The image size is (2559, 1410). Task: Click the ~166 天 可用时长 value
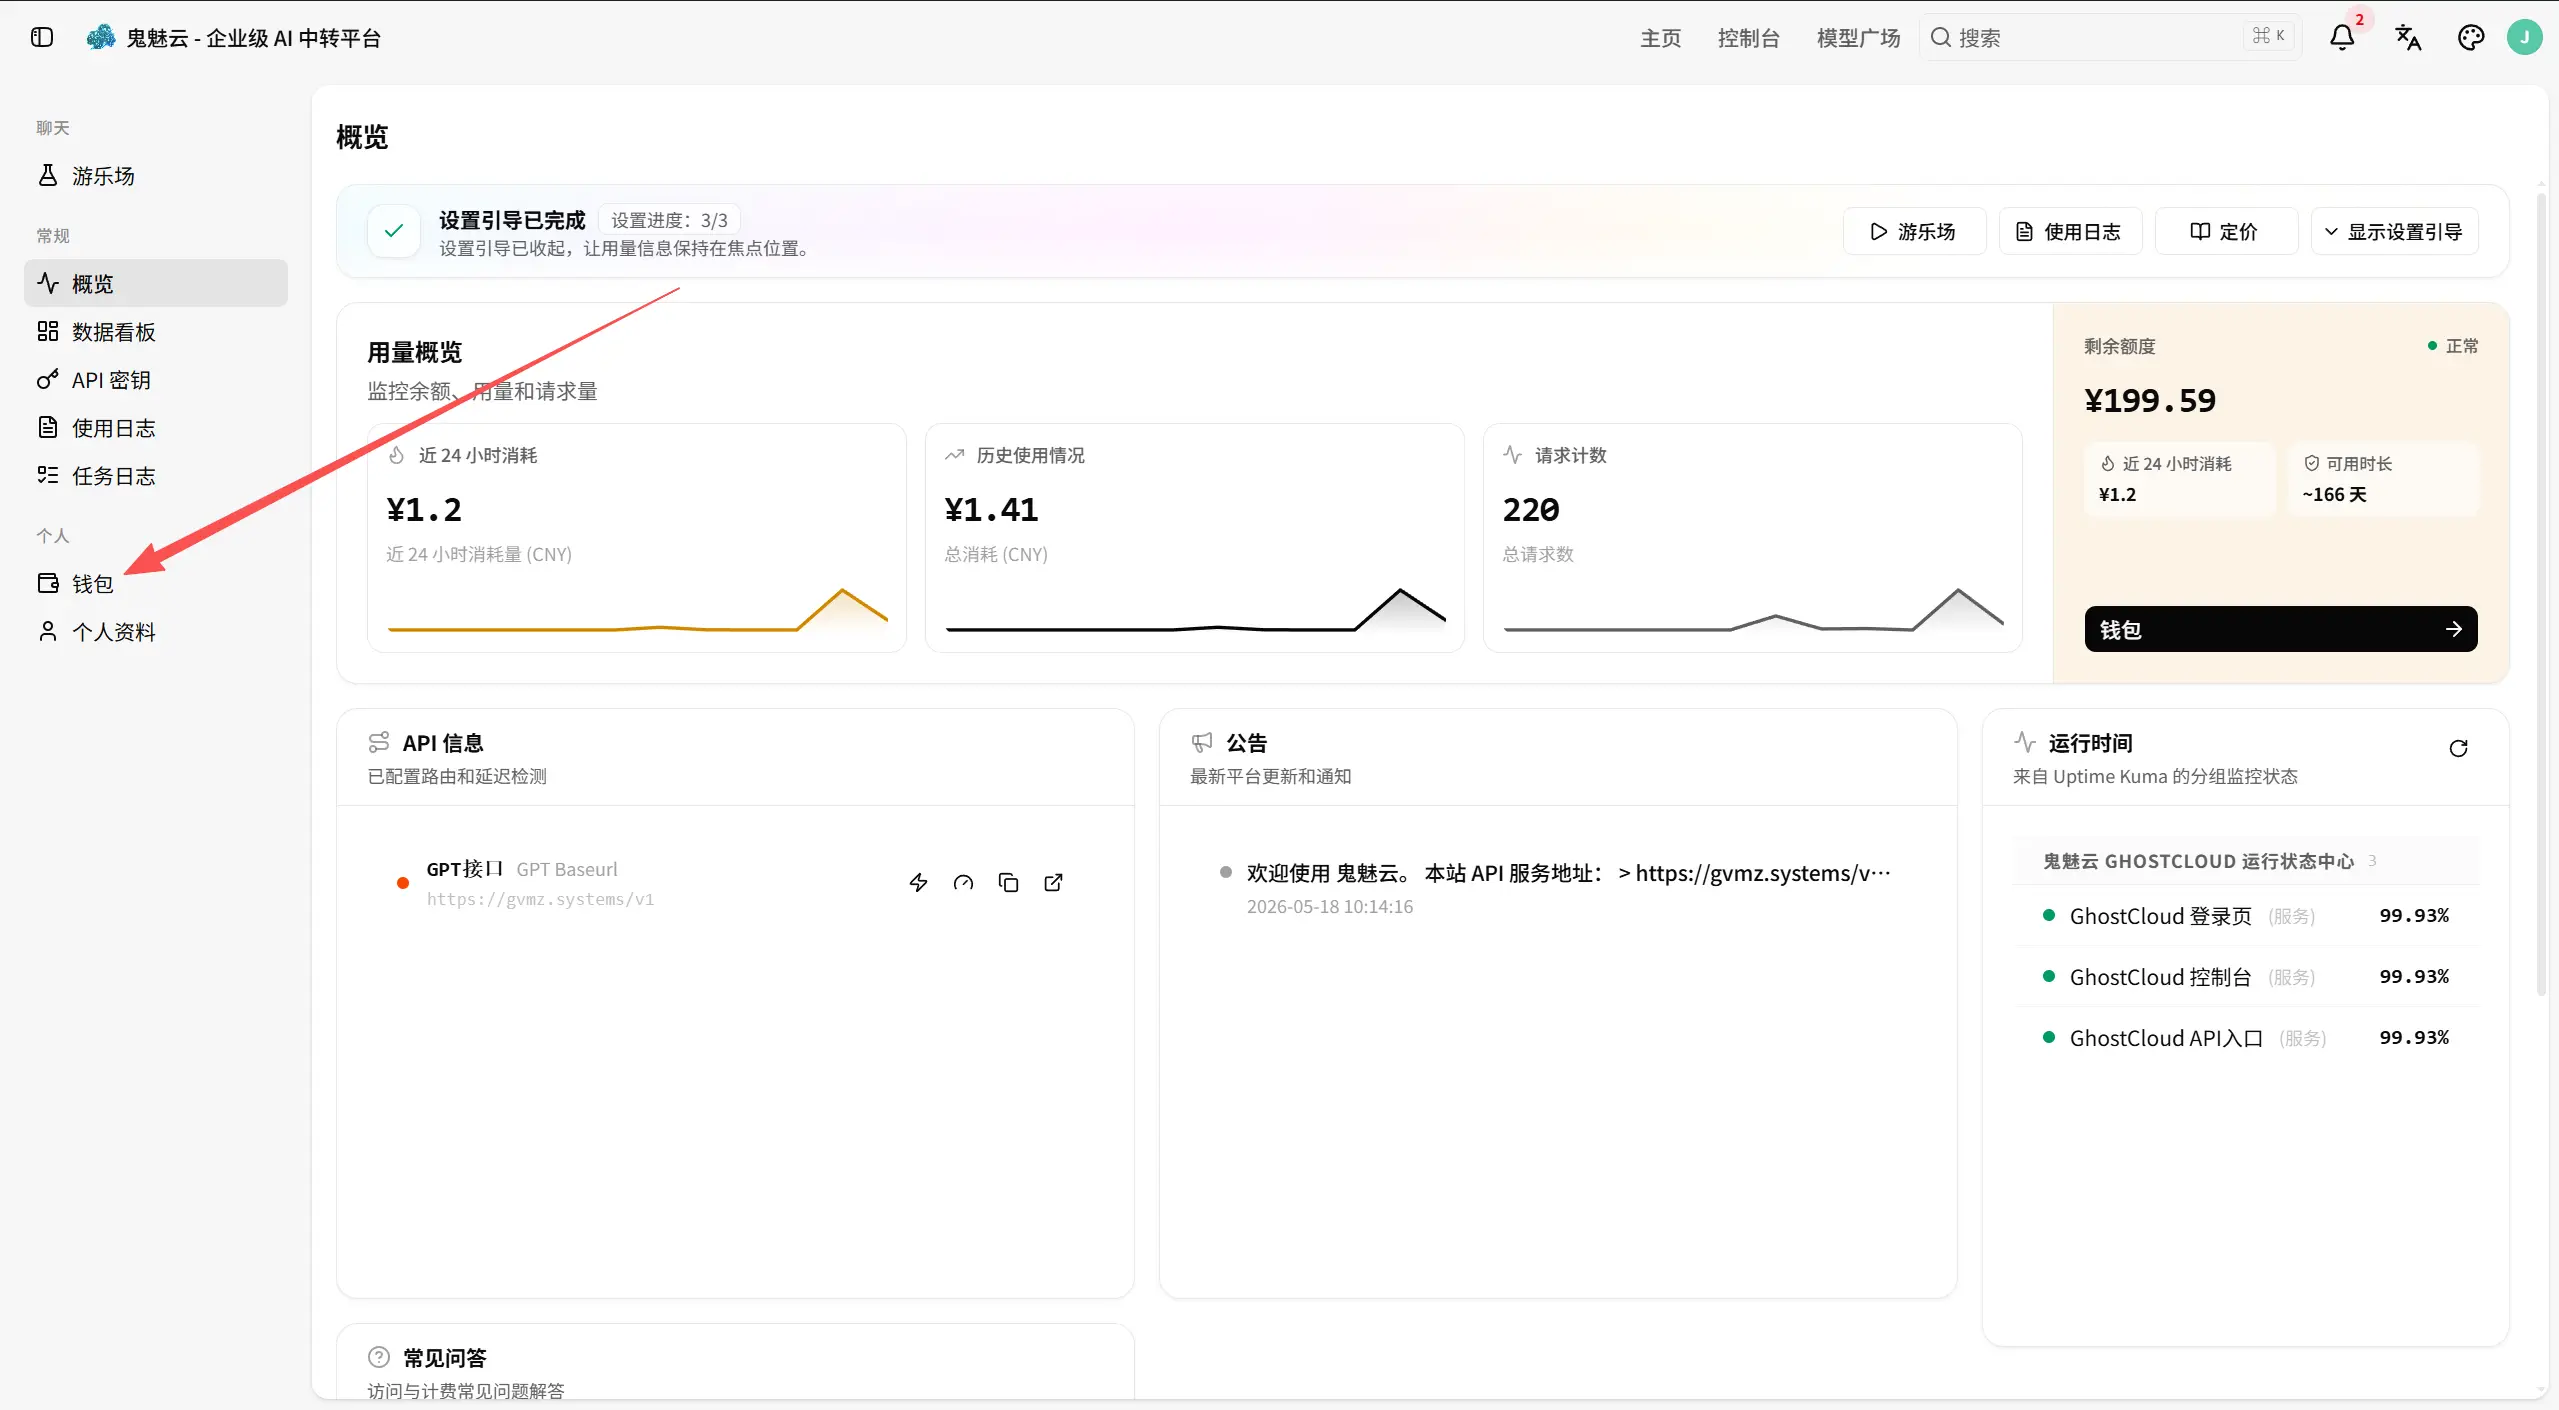coord(2335,495)
